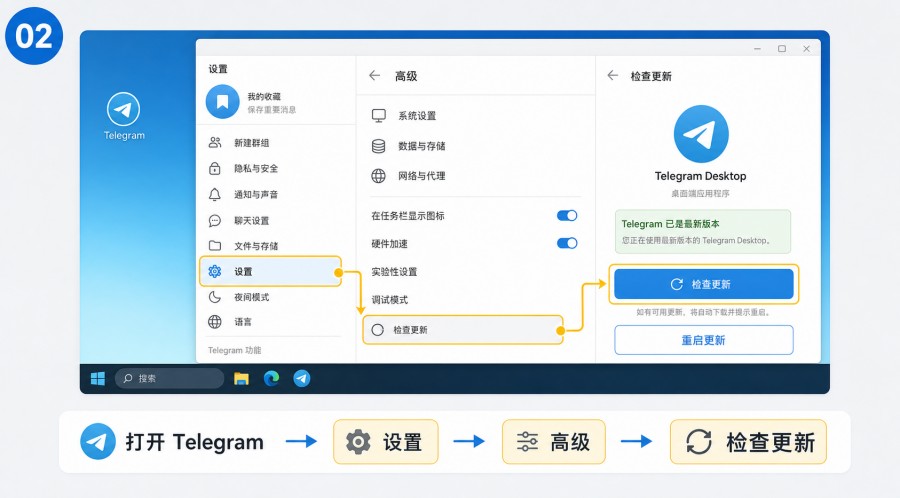Click the 高级 panel header title
This screenshot has height=498, width=900.
coord(406,76)
